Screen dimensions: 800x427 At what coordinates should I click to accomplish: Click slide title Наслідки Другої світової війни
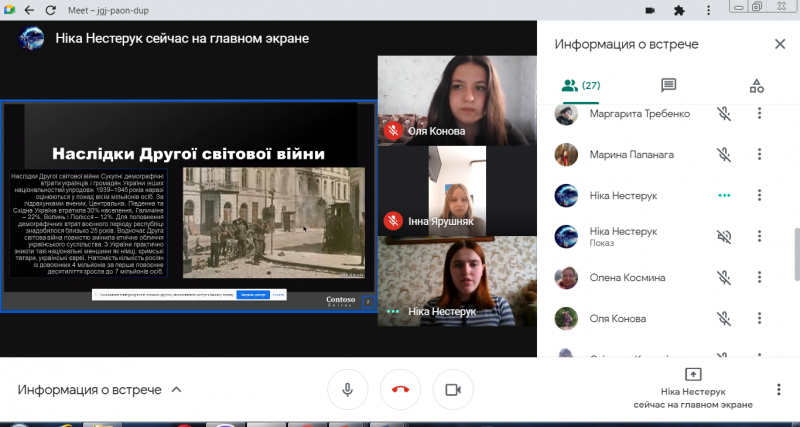click(189, 154)
